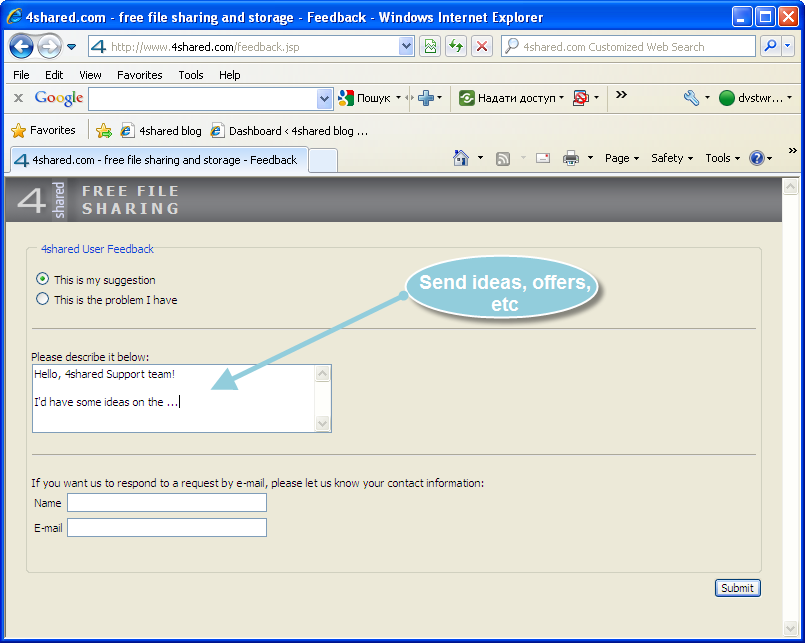Open the Help menu
This screenshot has width=805, height=643.
click(x=229, y=75)
